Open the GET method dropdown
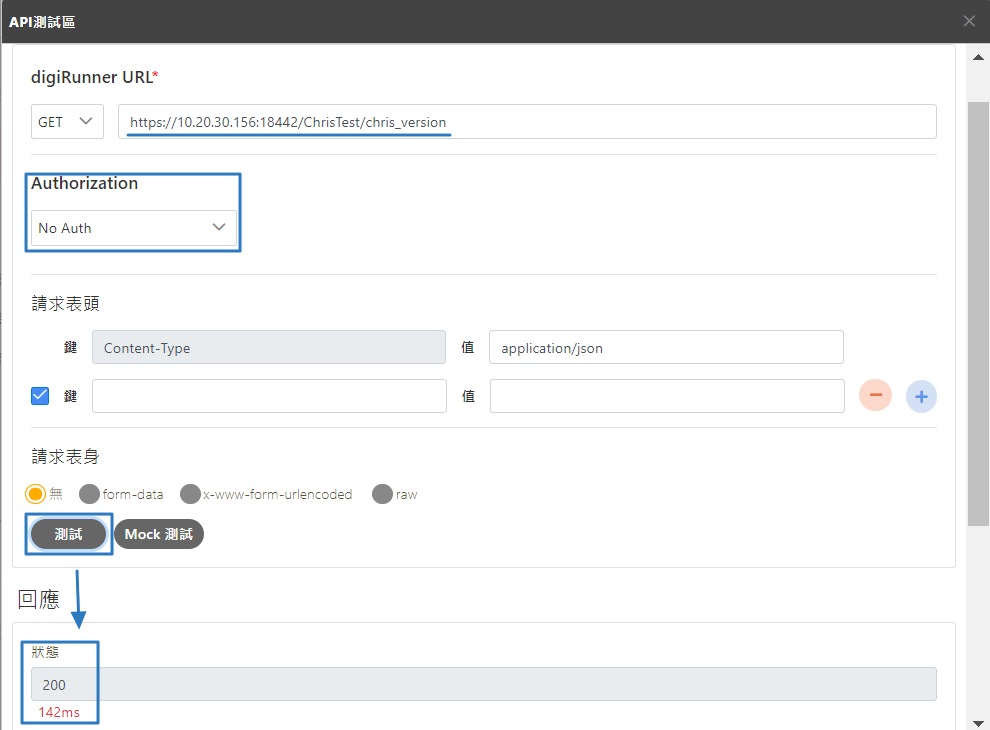Viewport: 990px width, 730px height. [x=67, y=121]
